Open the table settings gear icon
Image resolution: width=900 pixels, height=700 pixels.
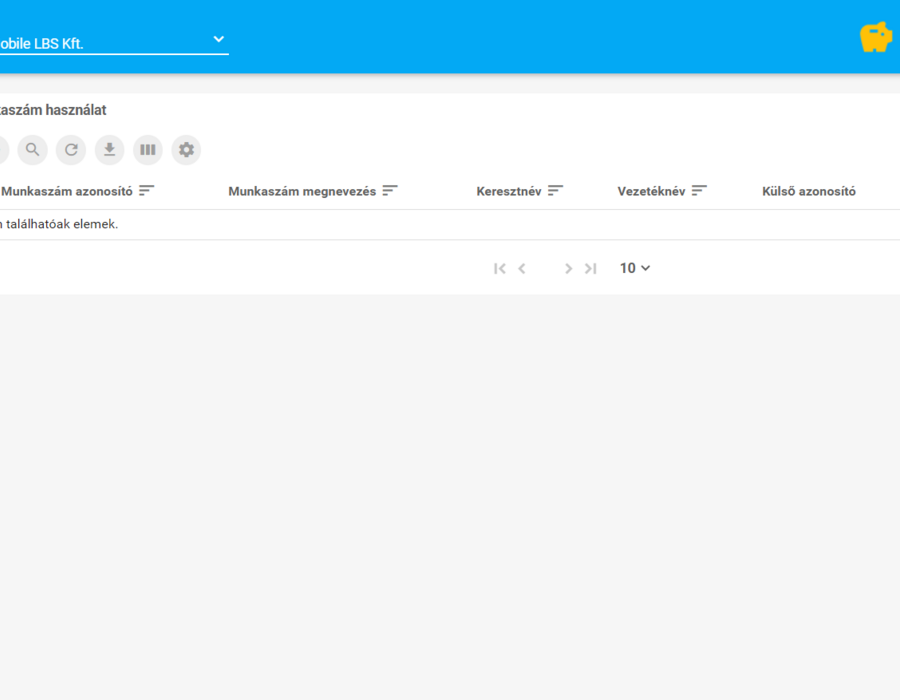(187, 150)
